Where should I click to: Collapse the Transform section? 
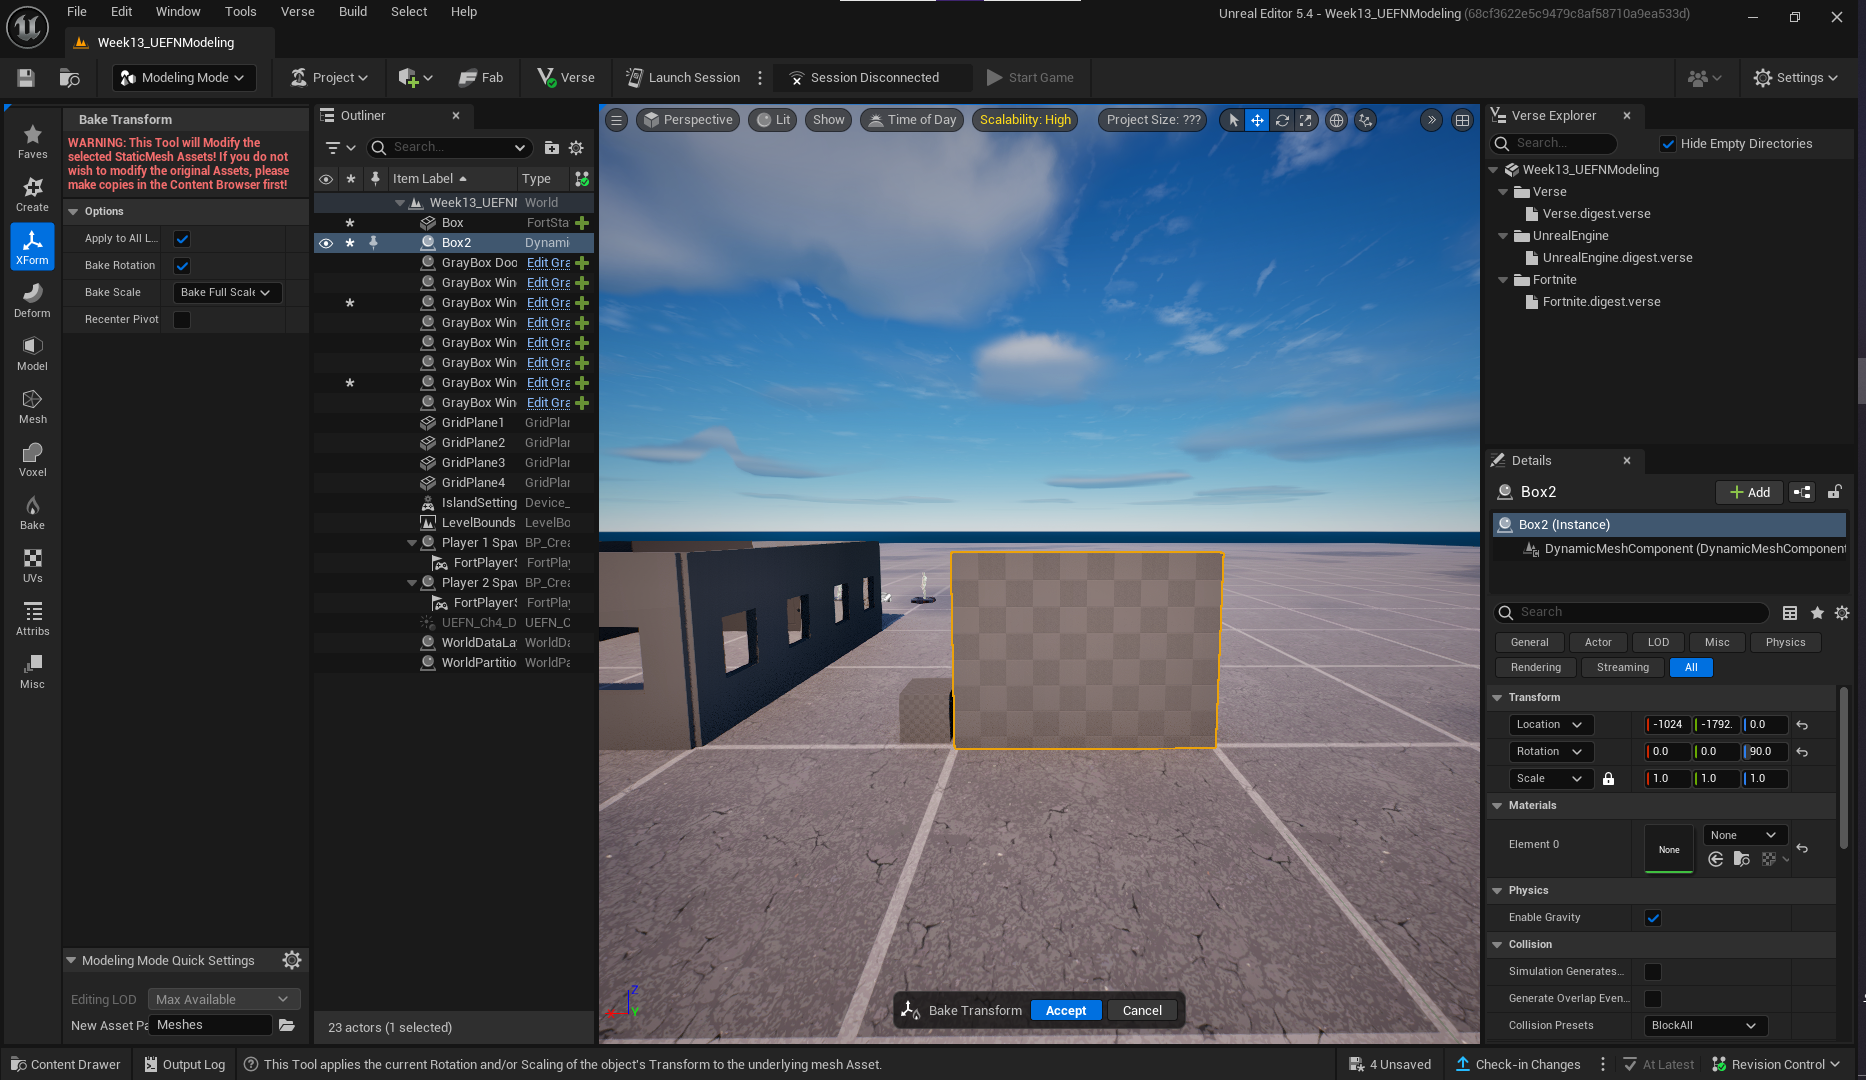pyautogui.click(x=1497, y=697)
